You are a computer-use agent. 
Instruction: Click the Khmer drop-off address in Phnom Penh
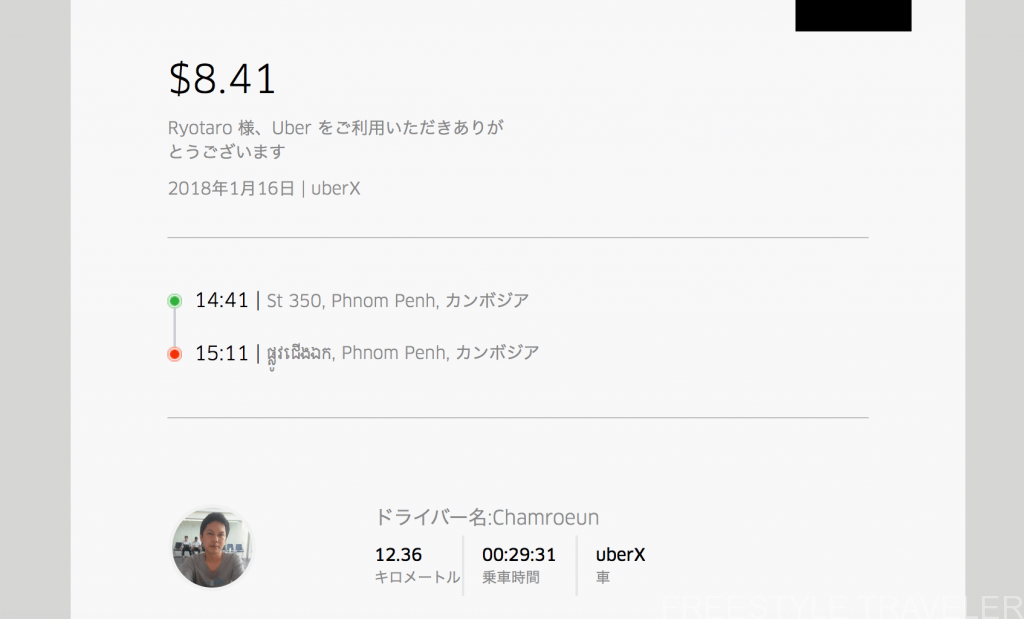pyautogui.click(x=403, y=355)
